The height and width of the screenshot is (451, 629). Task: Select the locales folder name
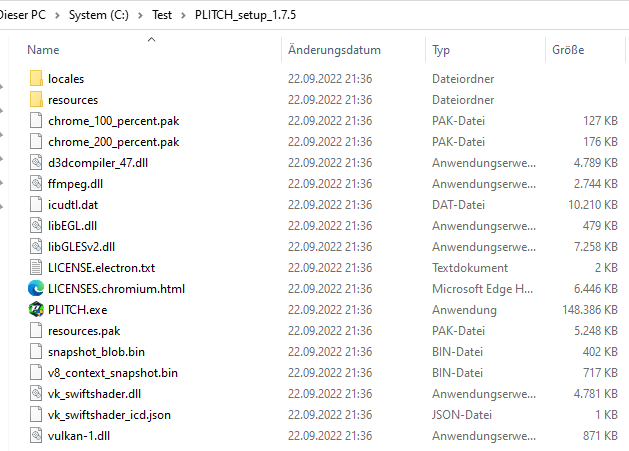(x=66, y=79)
